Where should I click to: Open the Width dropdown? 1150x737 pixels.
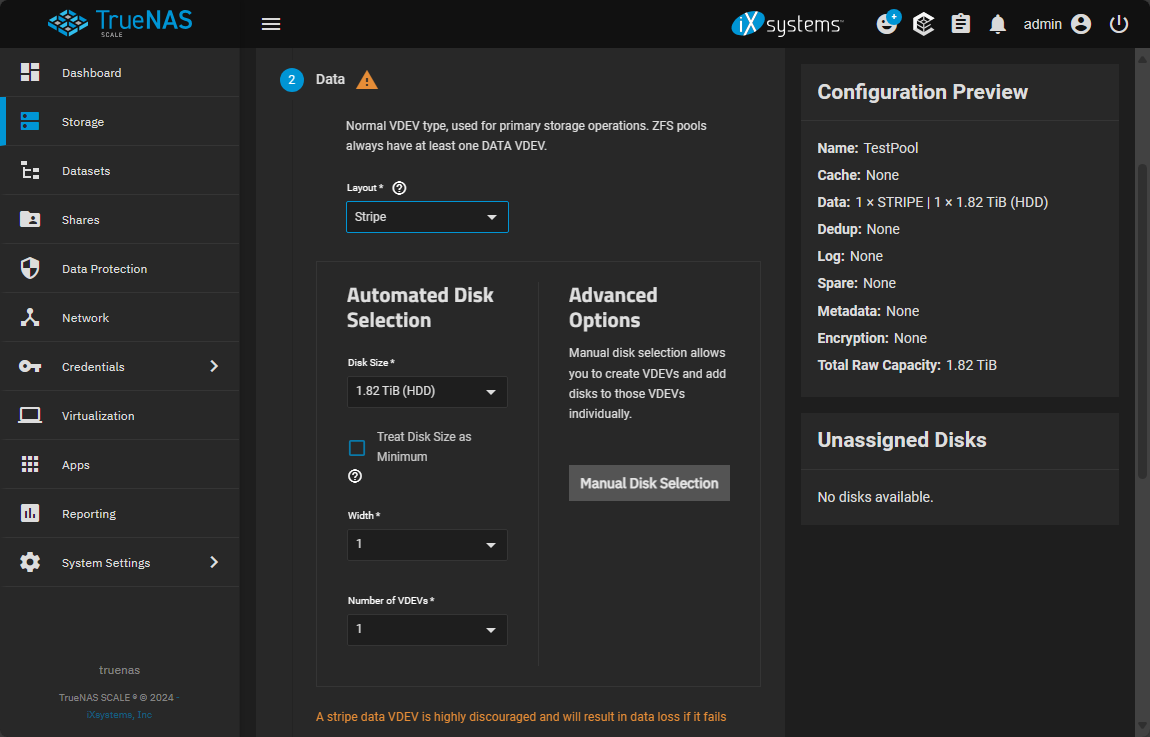427,545
